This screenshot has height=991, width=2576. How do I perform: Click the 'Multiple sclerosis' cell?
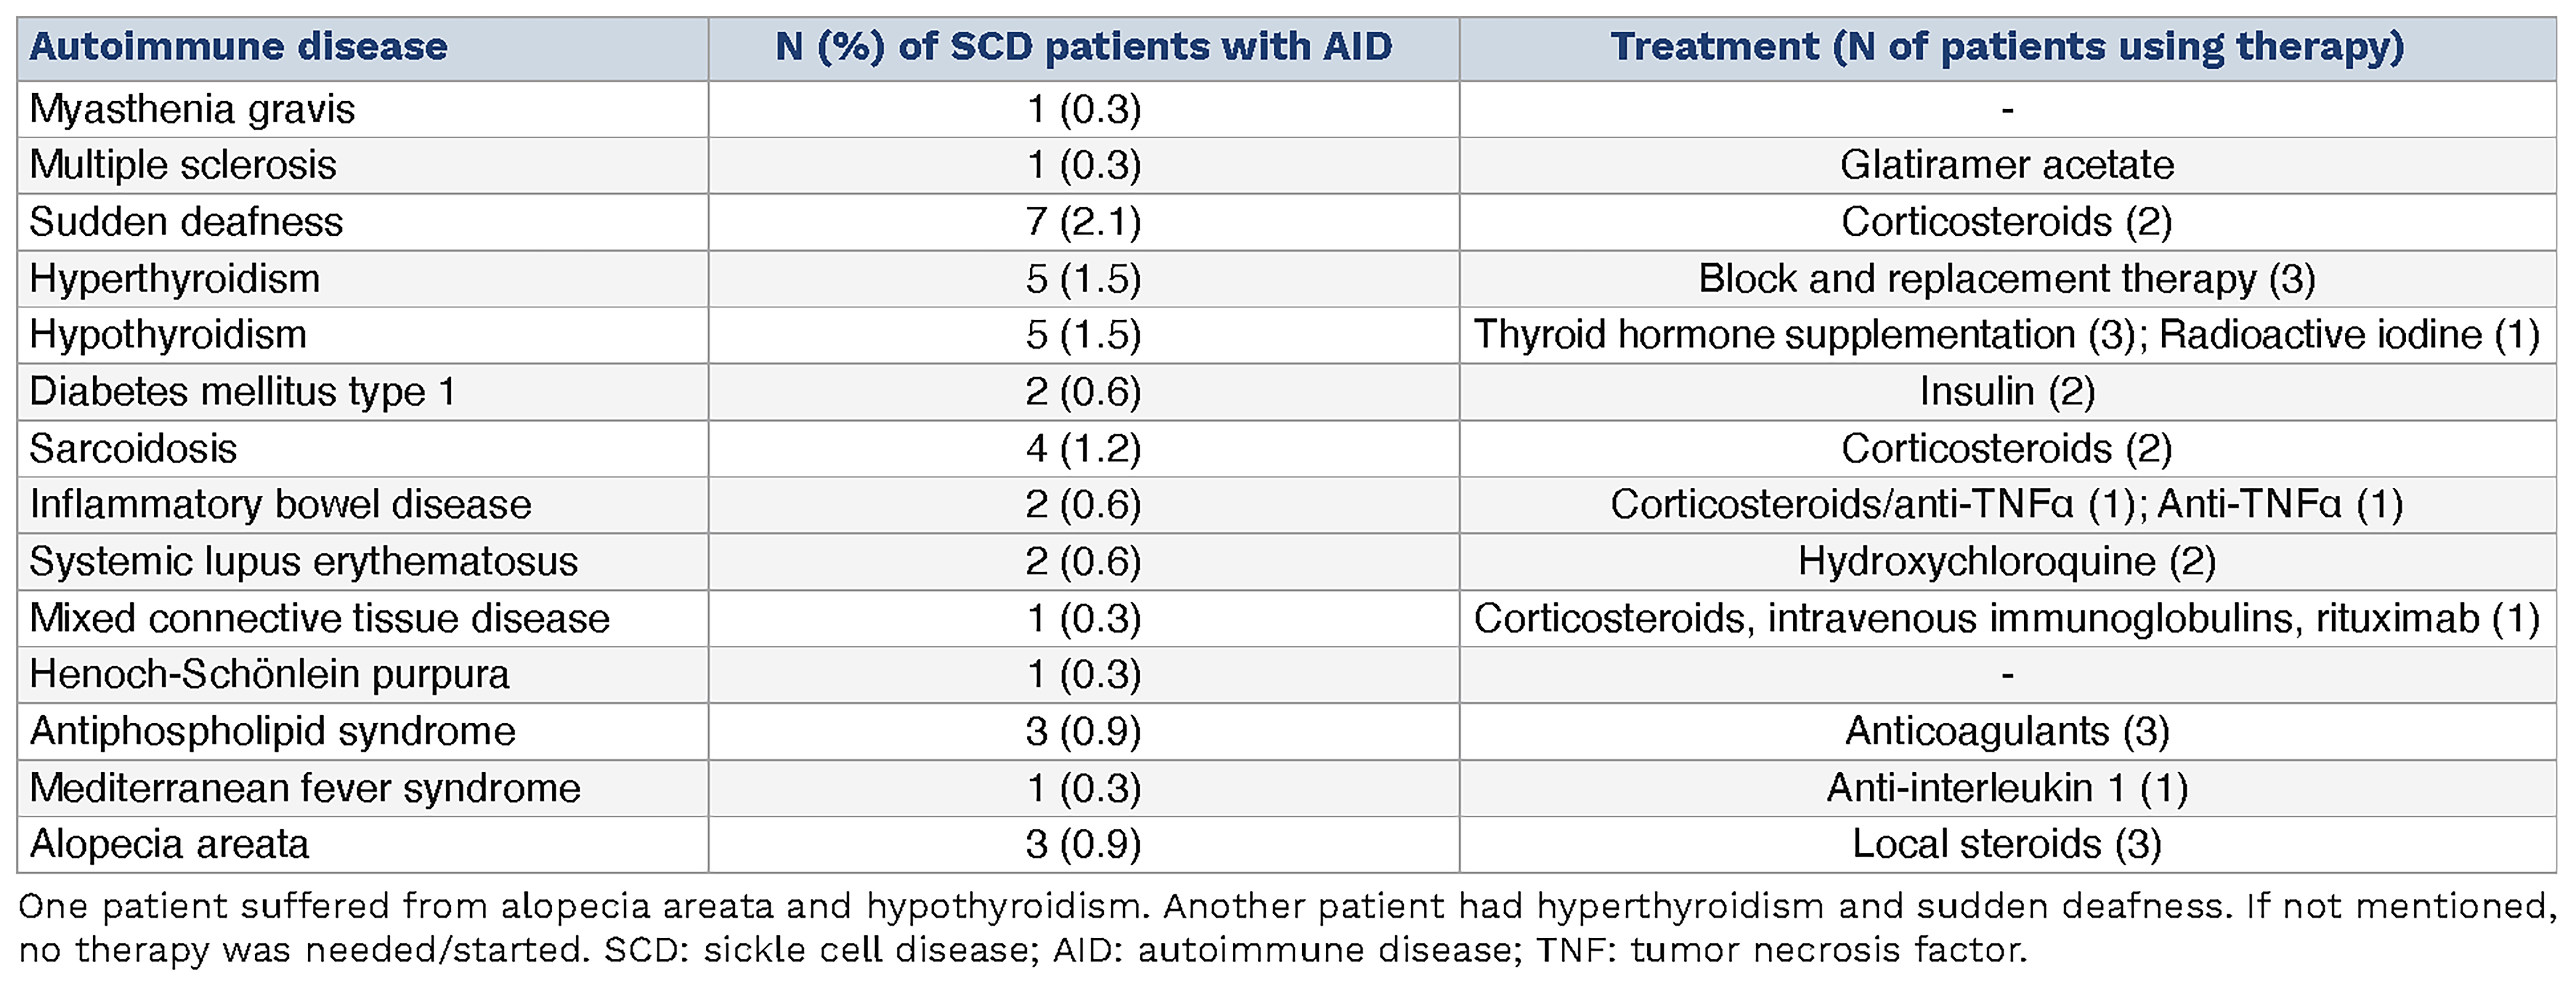[183, 165]
